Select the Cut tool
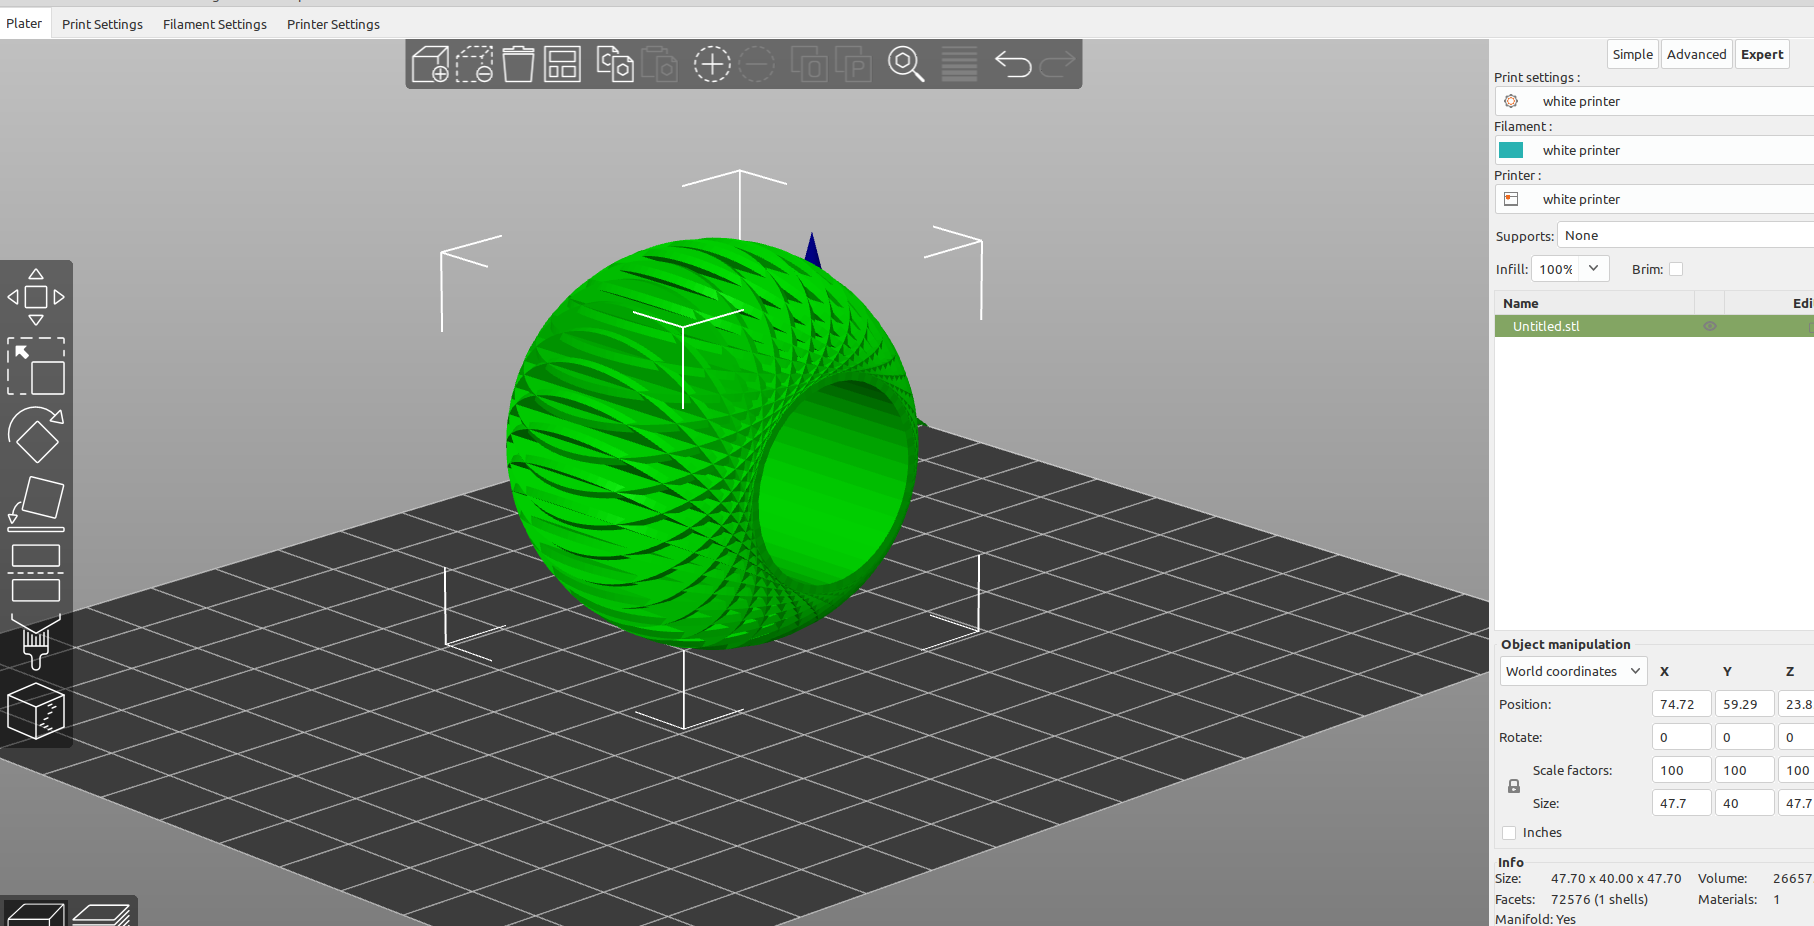Viewport: 1814px width, 926px height. [36, 573]
